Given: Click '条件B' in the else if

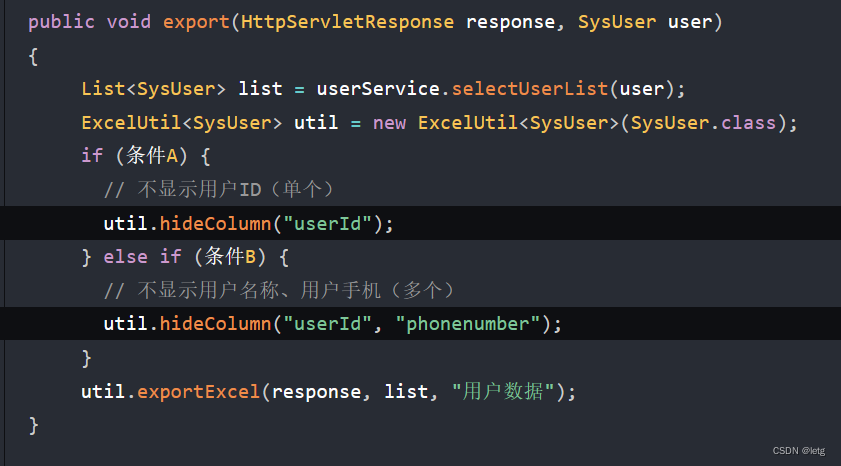Looking at the screenshot, I should 230,257.
